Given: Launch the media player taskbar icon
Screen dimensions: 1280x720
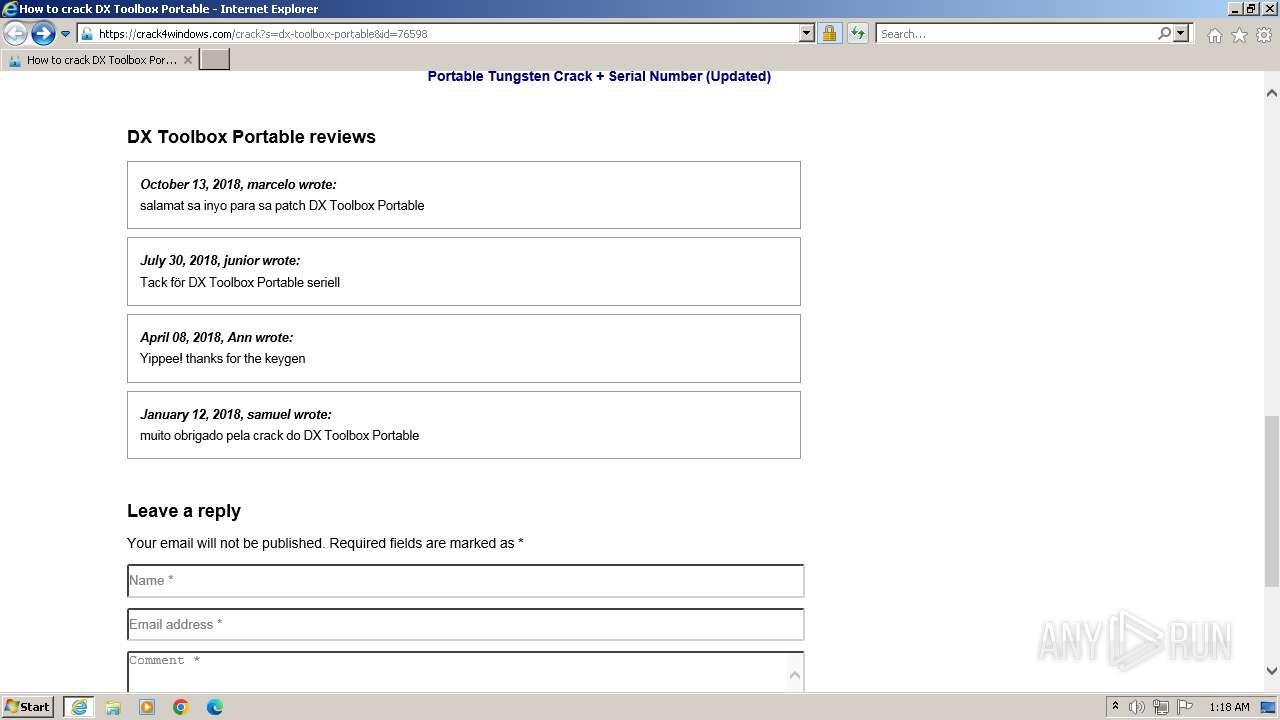Looking at the screenshot, I should pyautogui.click(x=147, y=707).
